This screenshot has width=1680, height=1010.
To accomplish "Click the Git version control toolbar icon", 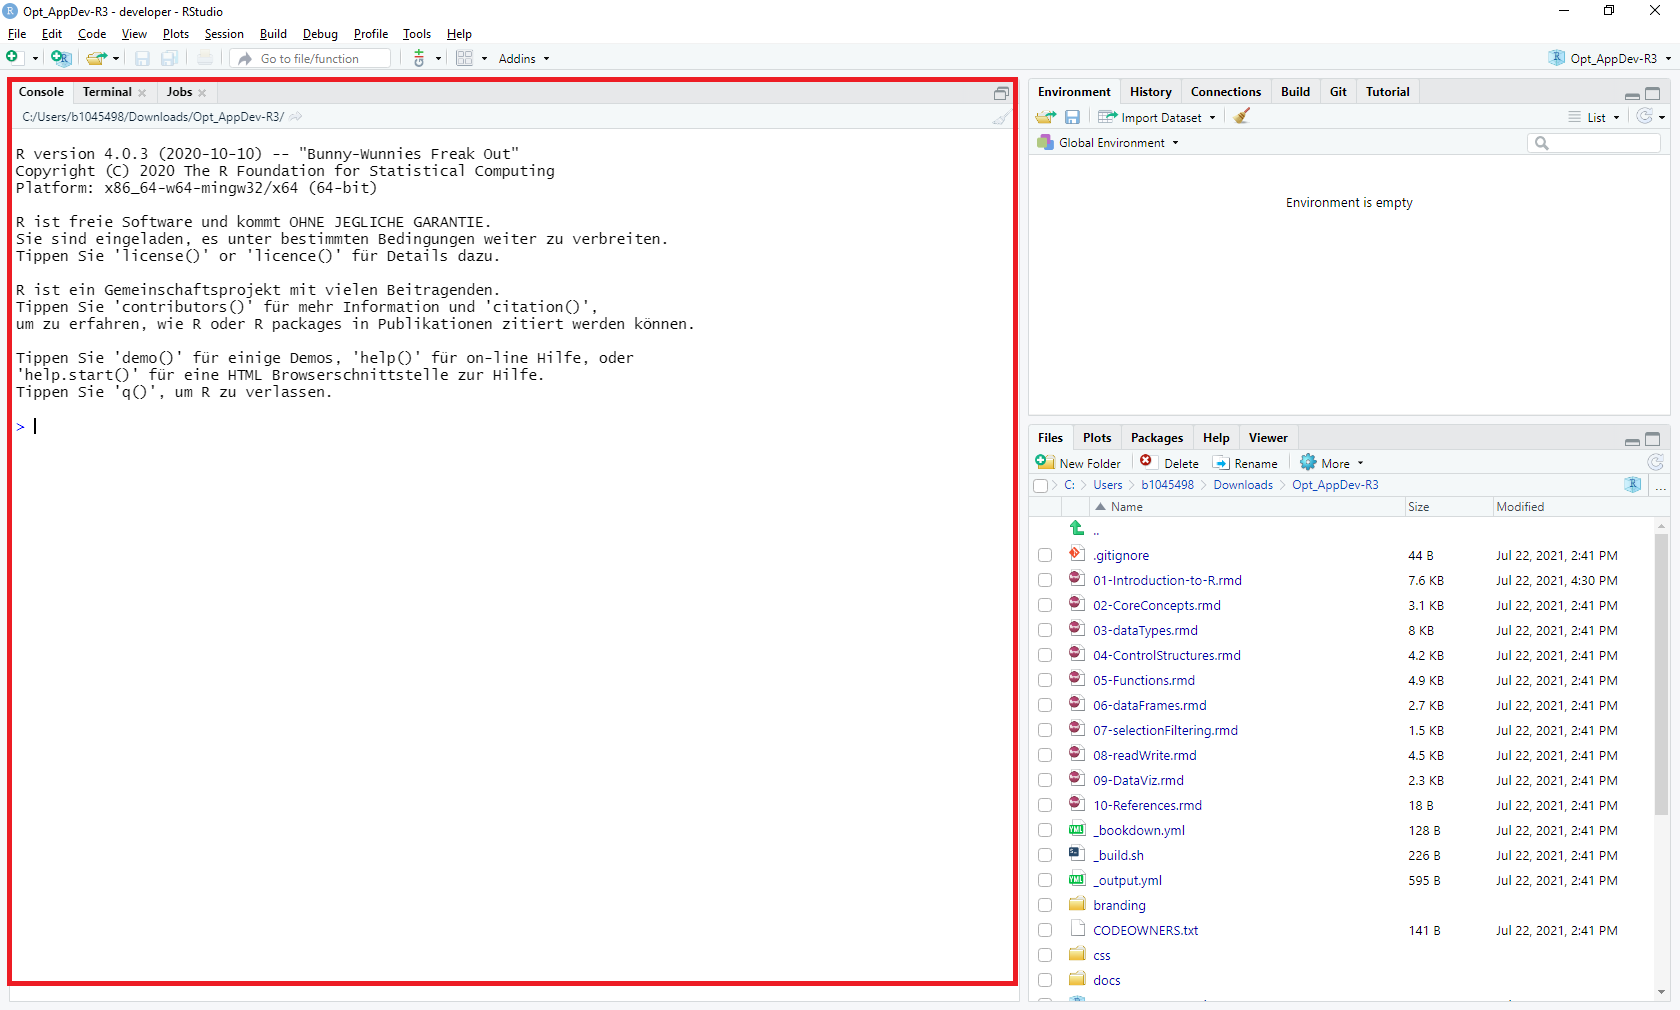I will pos(419,58).
